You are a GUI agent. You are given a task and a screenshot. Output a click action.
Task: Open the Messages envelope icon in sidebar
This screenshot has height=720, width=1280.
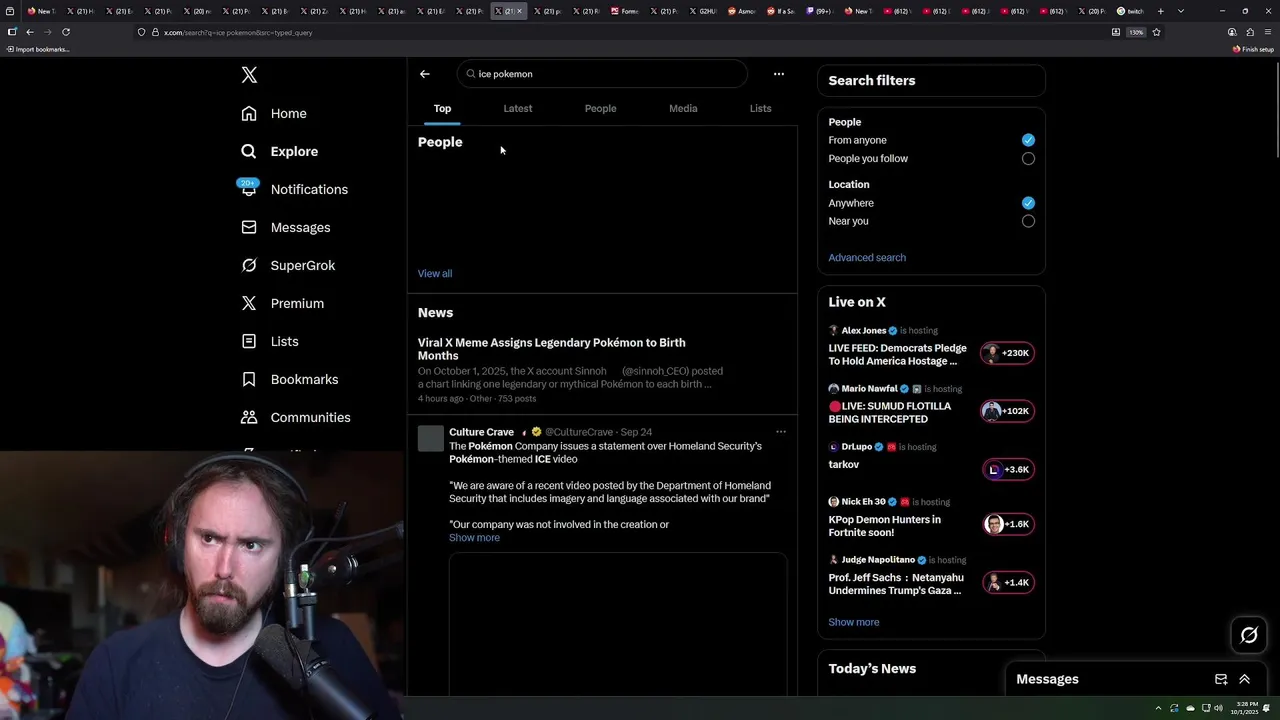point(249,227)
